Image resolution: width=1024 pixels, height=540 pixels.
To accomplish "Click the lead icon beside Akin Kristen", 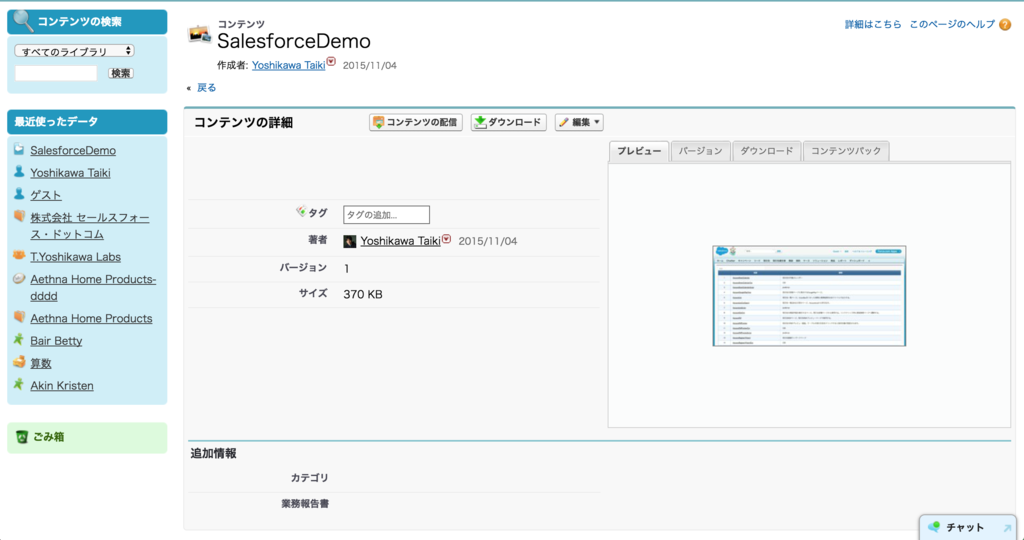I will pos(19,384).
